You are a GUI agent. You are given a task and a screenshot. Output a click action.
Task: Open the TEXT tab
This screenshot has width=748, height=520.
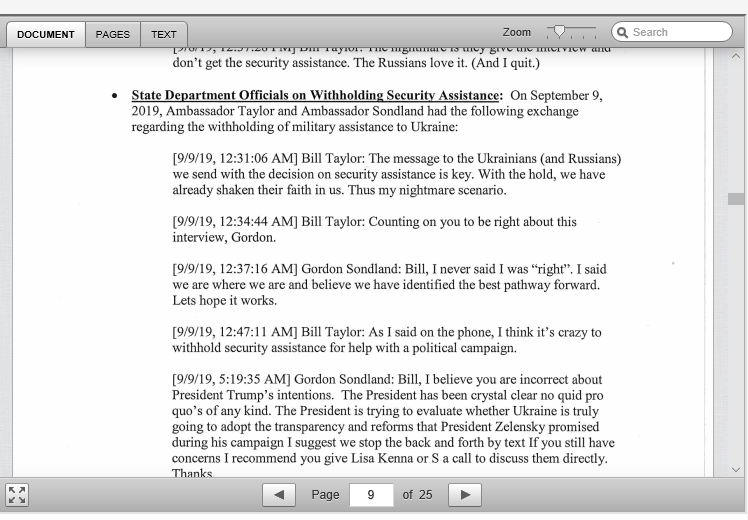(164, 34)
